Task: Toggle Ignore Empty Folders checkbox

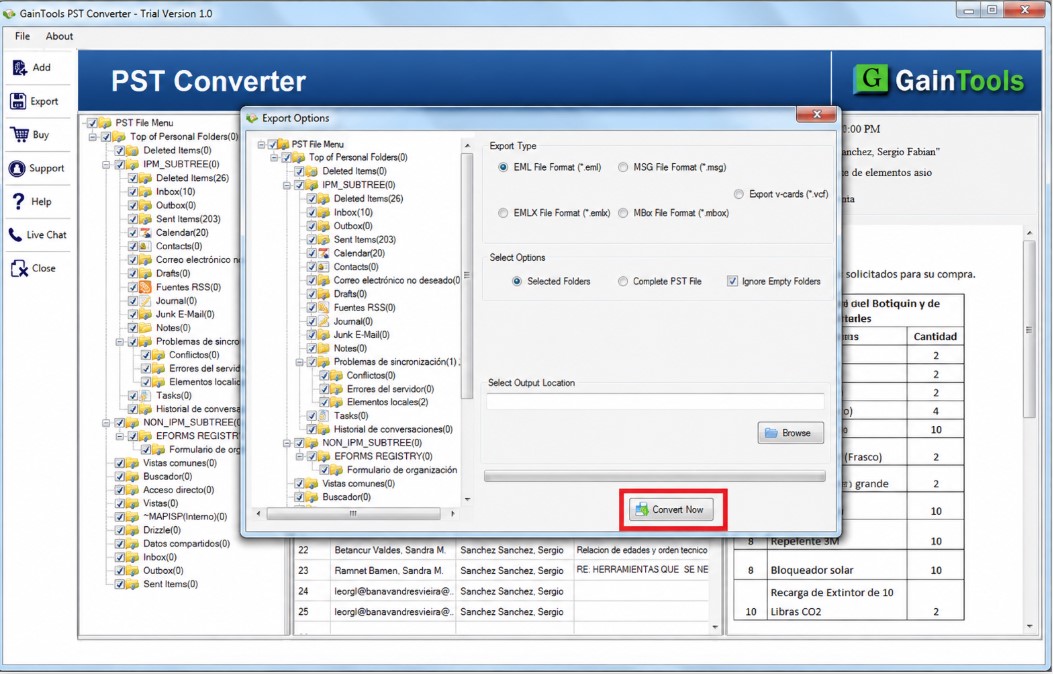Action: [x=732, y=281]
